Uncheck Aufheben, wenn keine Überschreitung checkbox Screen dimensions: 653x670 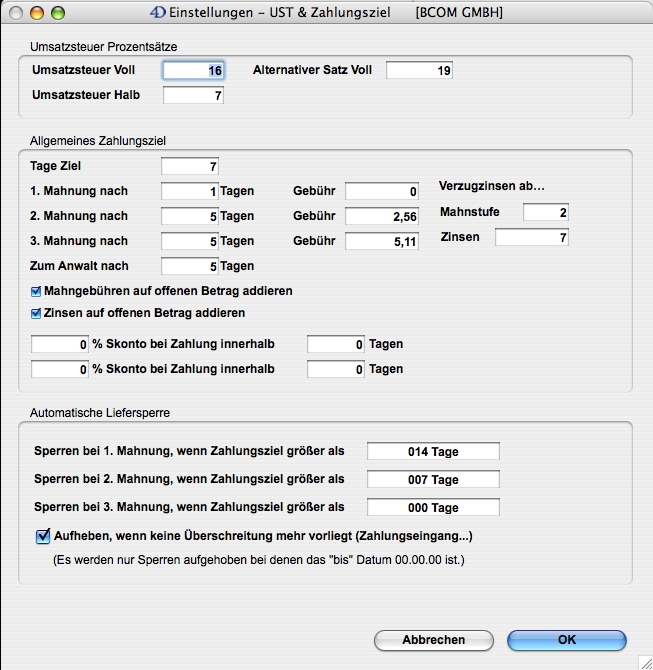43,536
